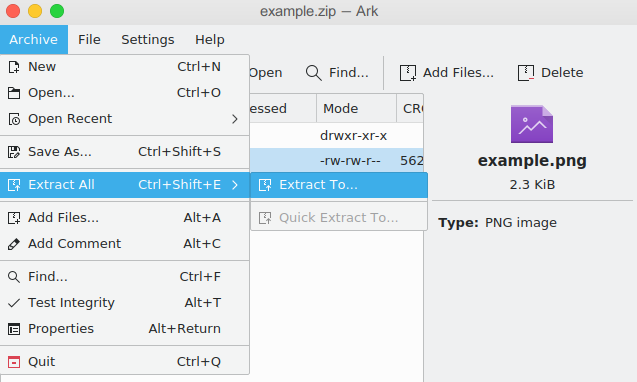Open the Help menu
The height and width of the screenshot is (382, 637).
[210, 39]
